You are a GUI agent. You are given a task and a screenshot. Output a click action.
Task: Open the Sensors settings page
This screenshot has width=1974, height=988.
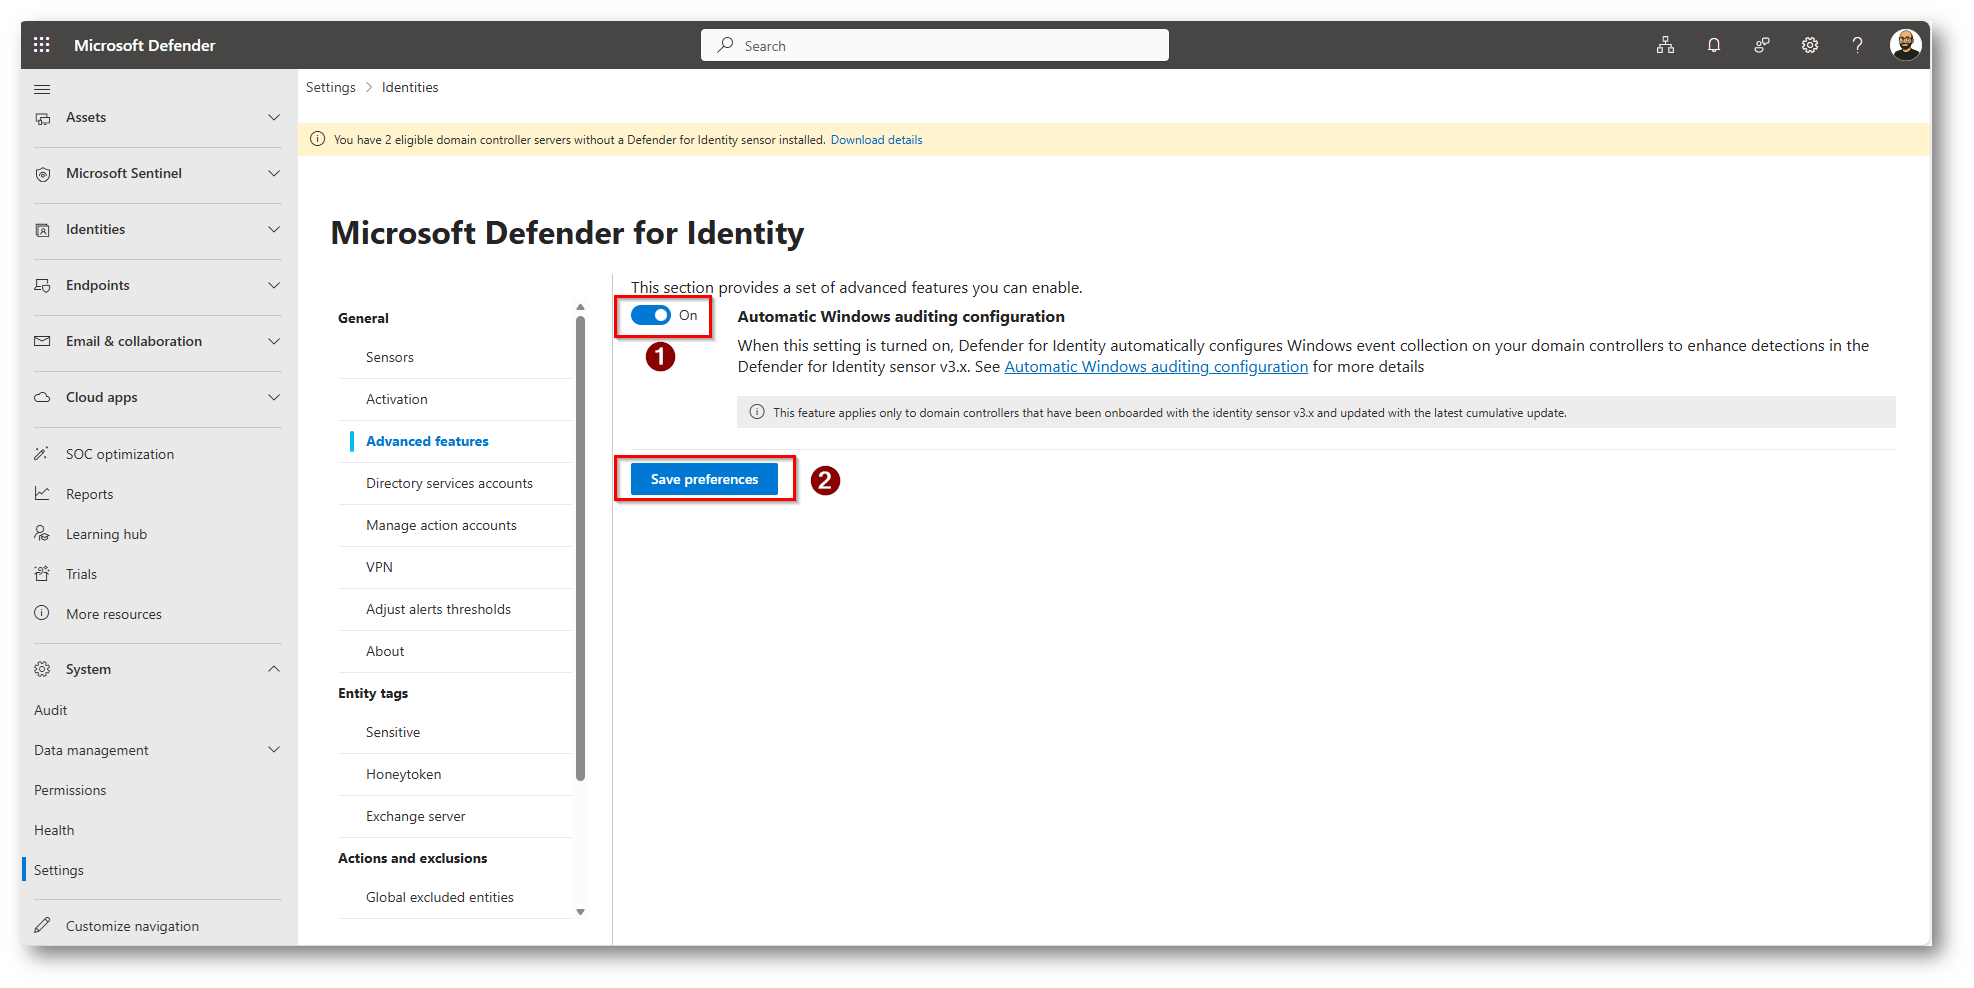(389, 357)
